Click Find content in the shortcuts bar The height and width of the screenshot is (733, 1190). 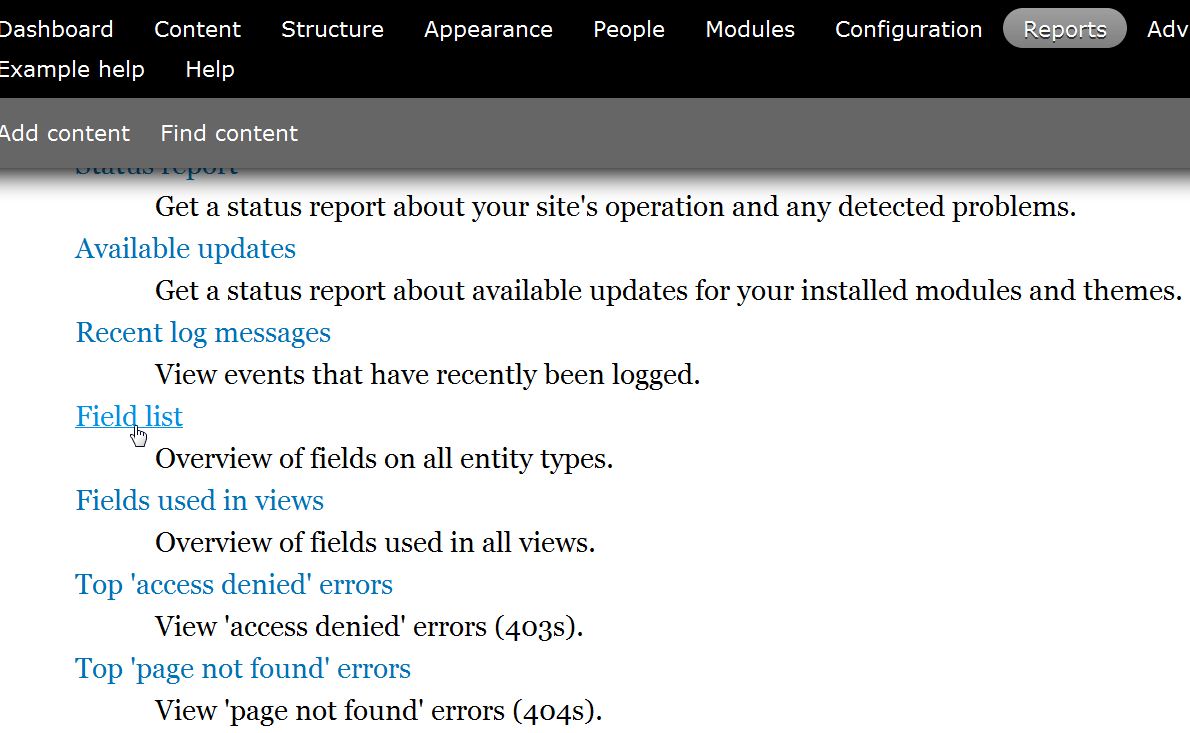228,132
